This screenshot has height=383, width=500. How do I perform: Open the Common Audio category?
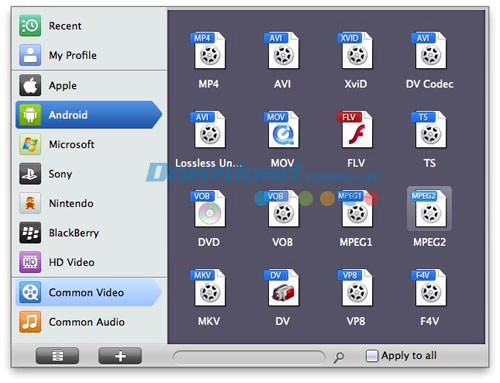click(89, 322)
